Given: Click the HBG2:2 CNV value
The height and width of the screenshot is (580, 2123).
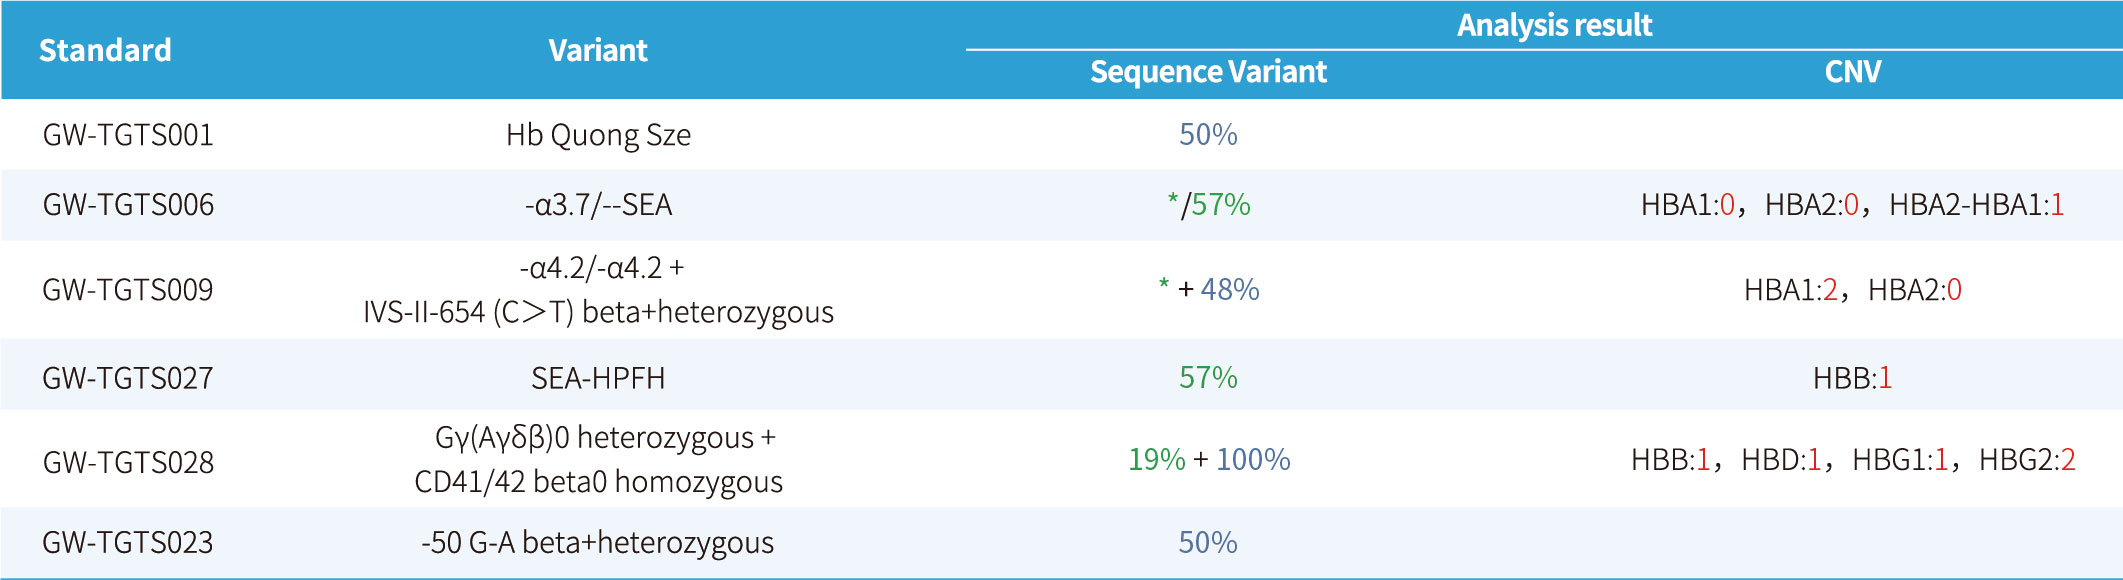Looking at the screenshot, I should pyautogui.click(x=2027, y=460).
